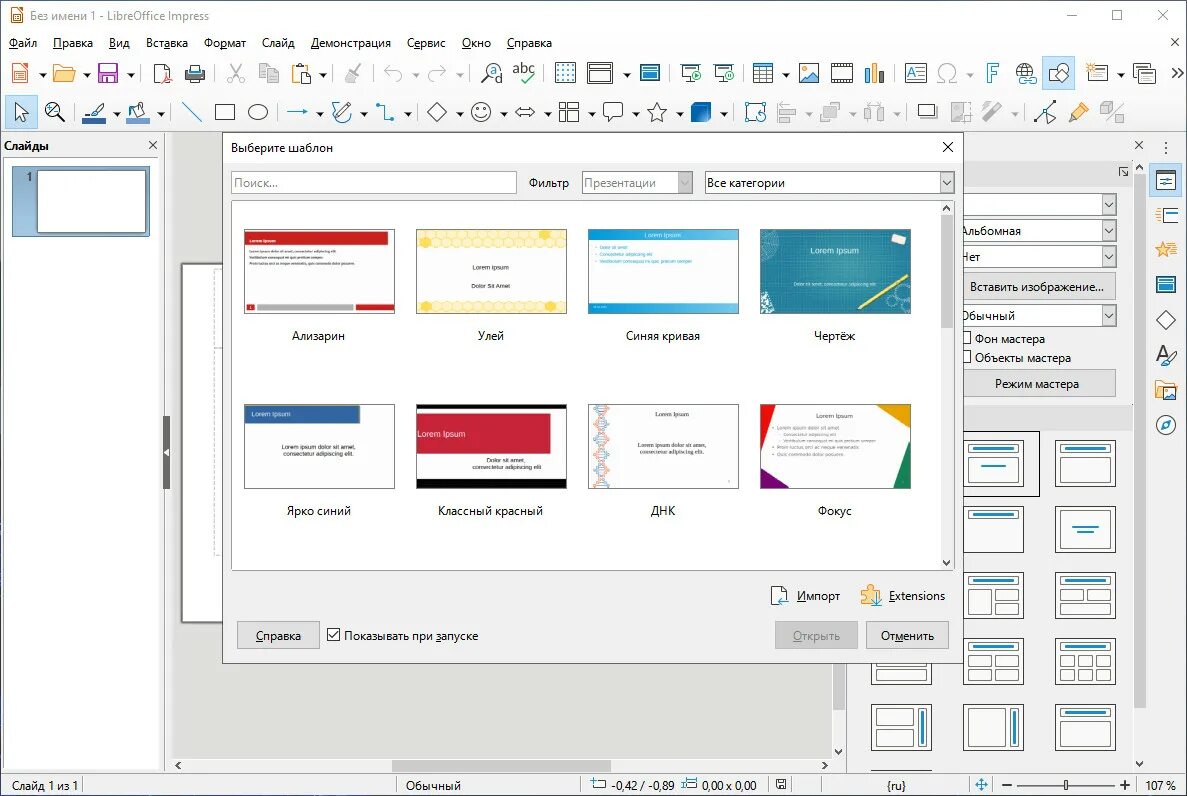Insert image toolbar icon

tap(808, 73)
